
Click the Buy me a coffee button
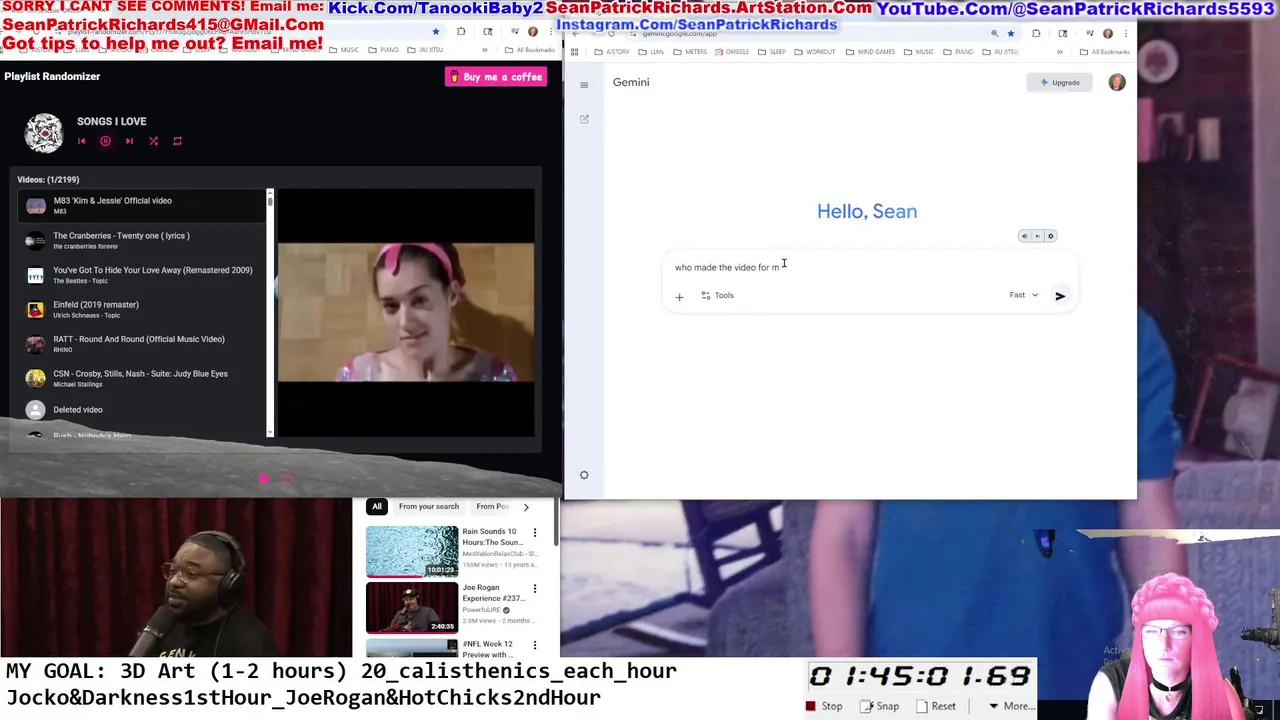pos(496,77)
